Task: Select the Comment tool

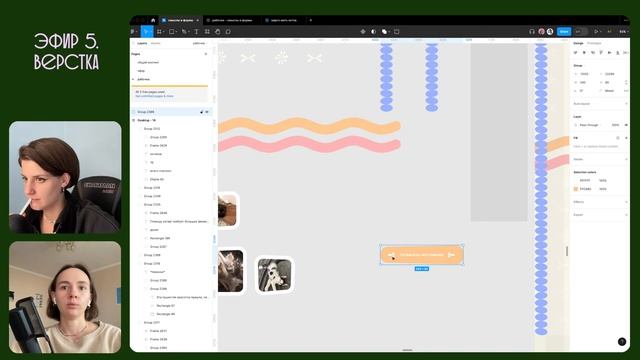Action: coord(228,31)
